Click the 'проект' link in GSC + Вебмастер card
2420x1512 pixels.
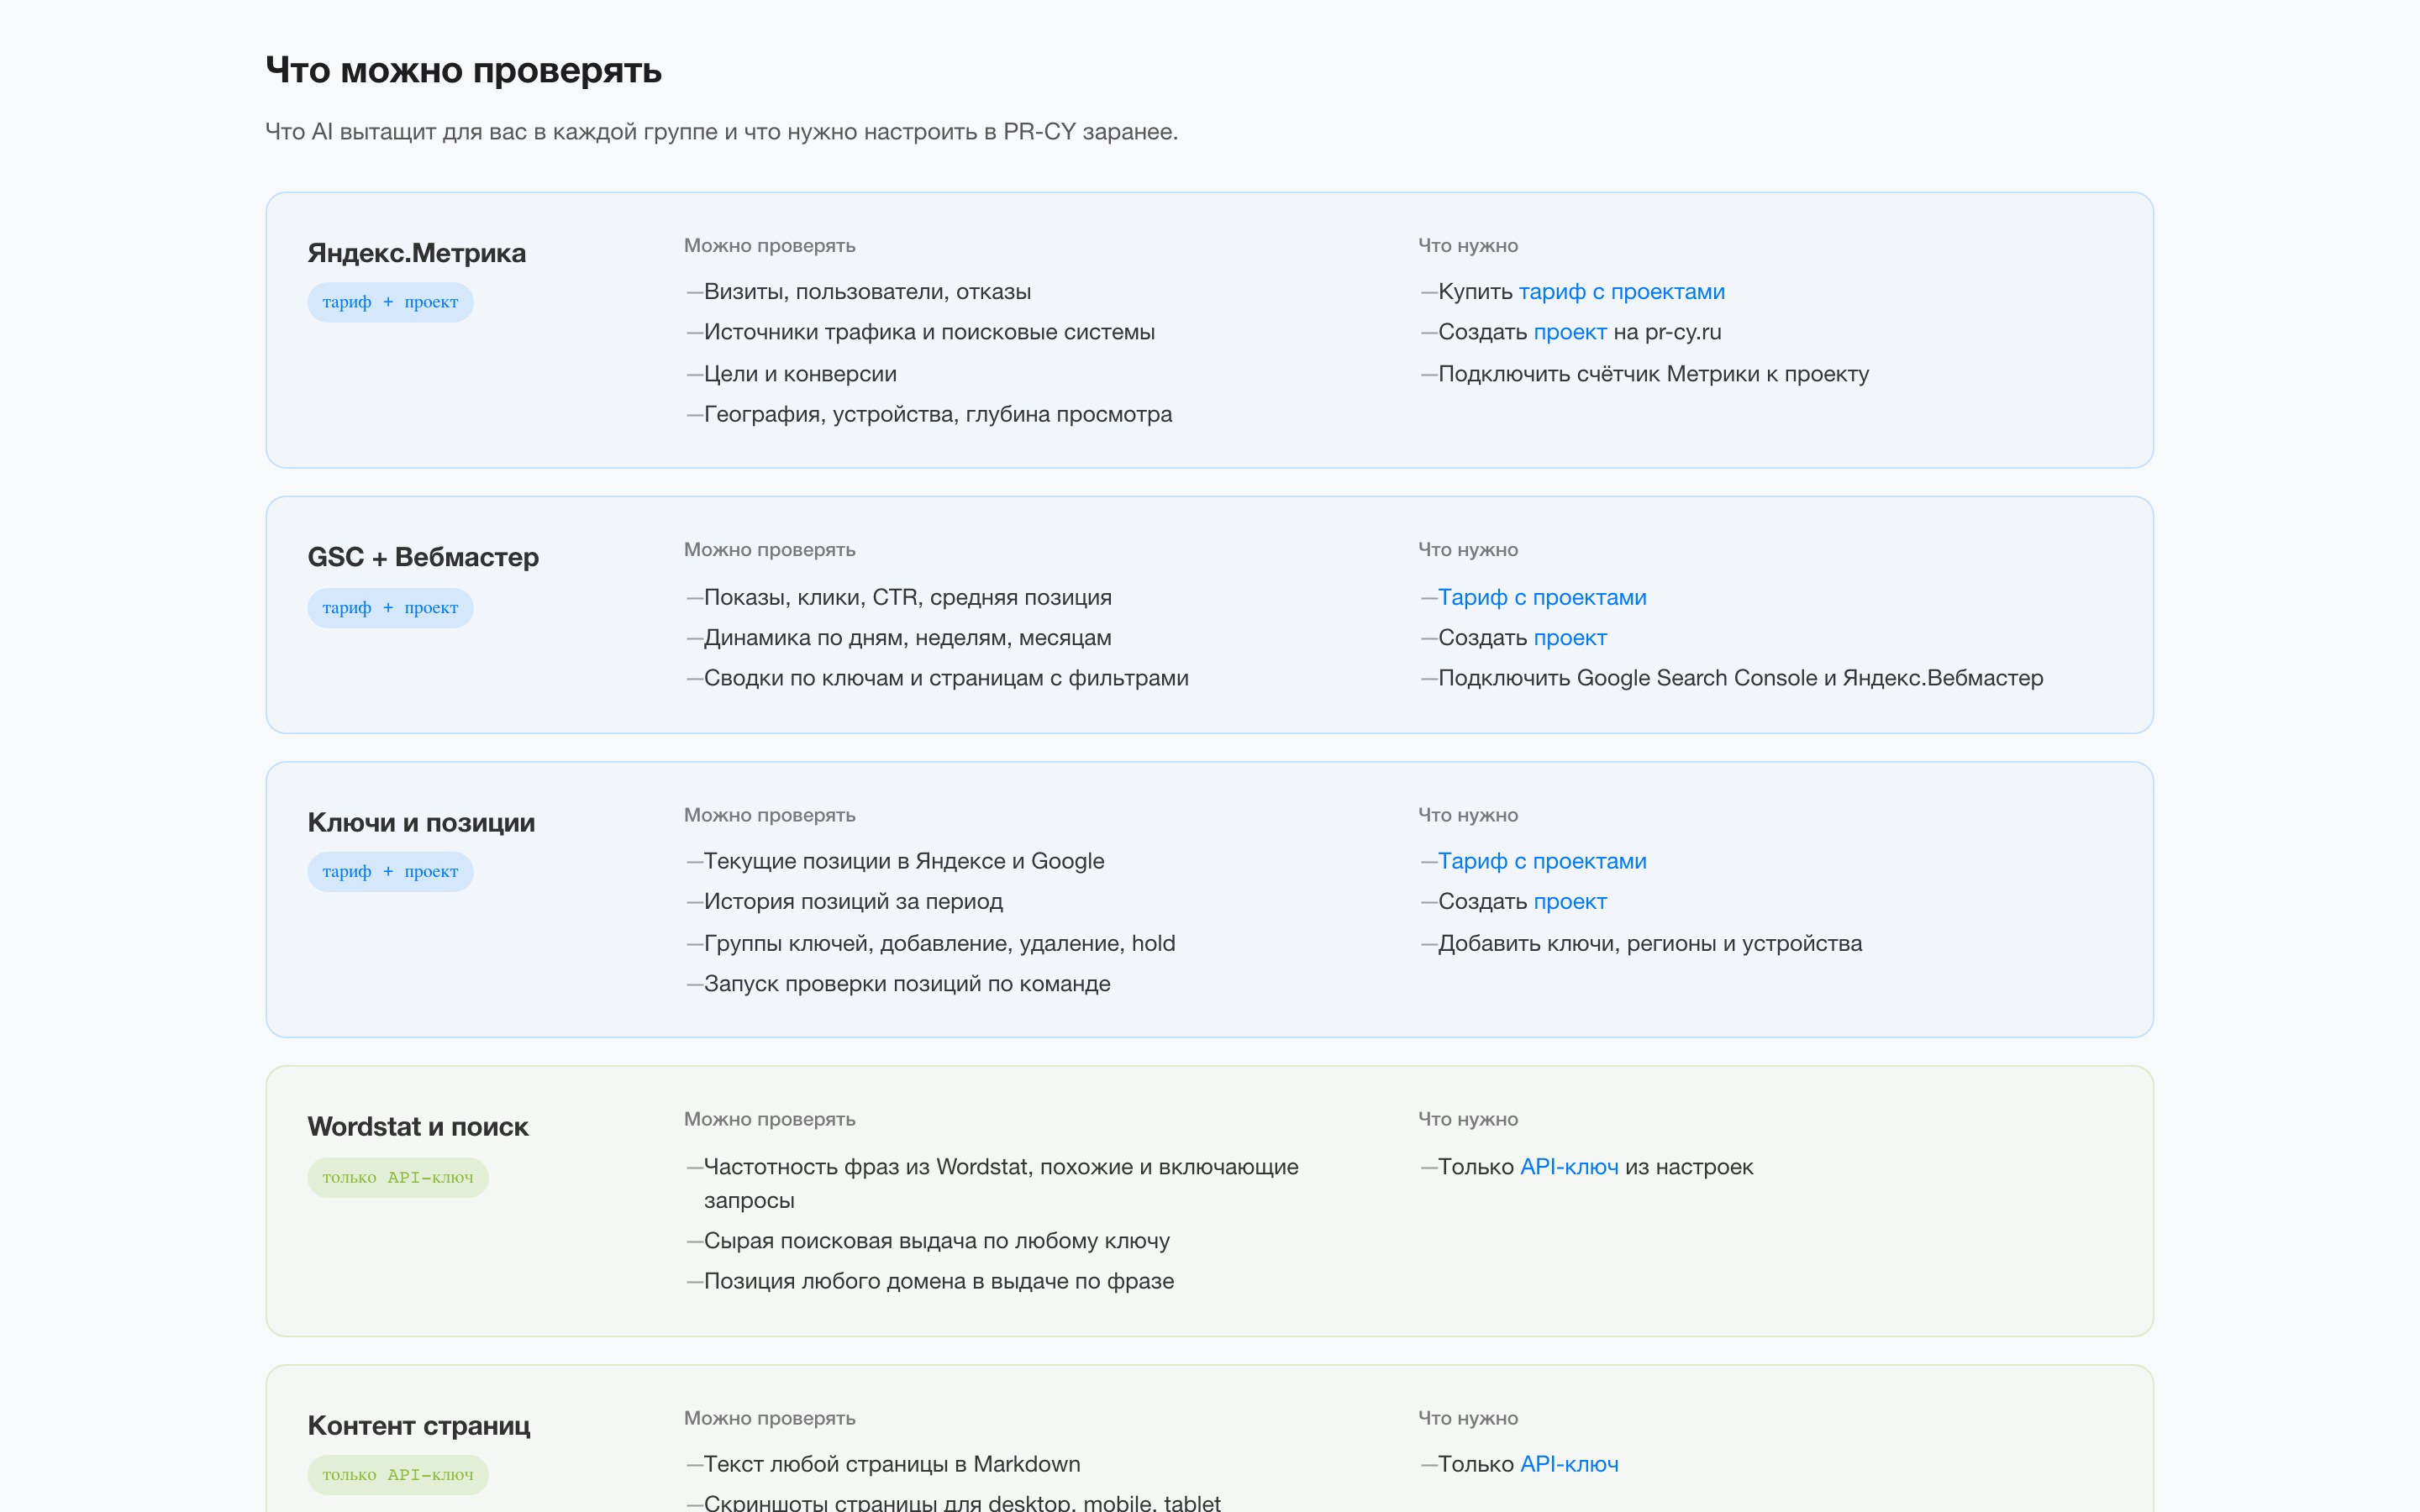coord(1570,638)
